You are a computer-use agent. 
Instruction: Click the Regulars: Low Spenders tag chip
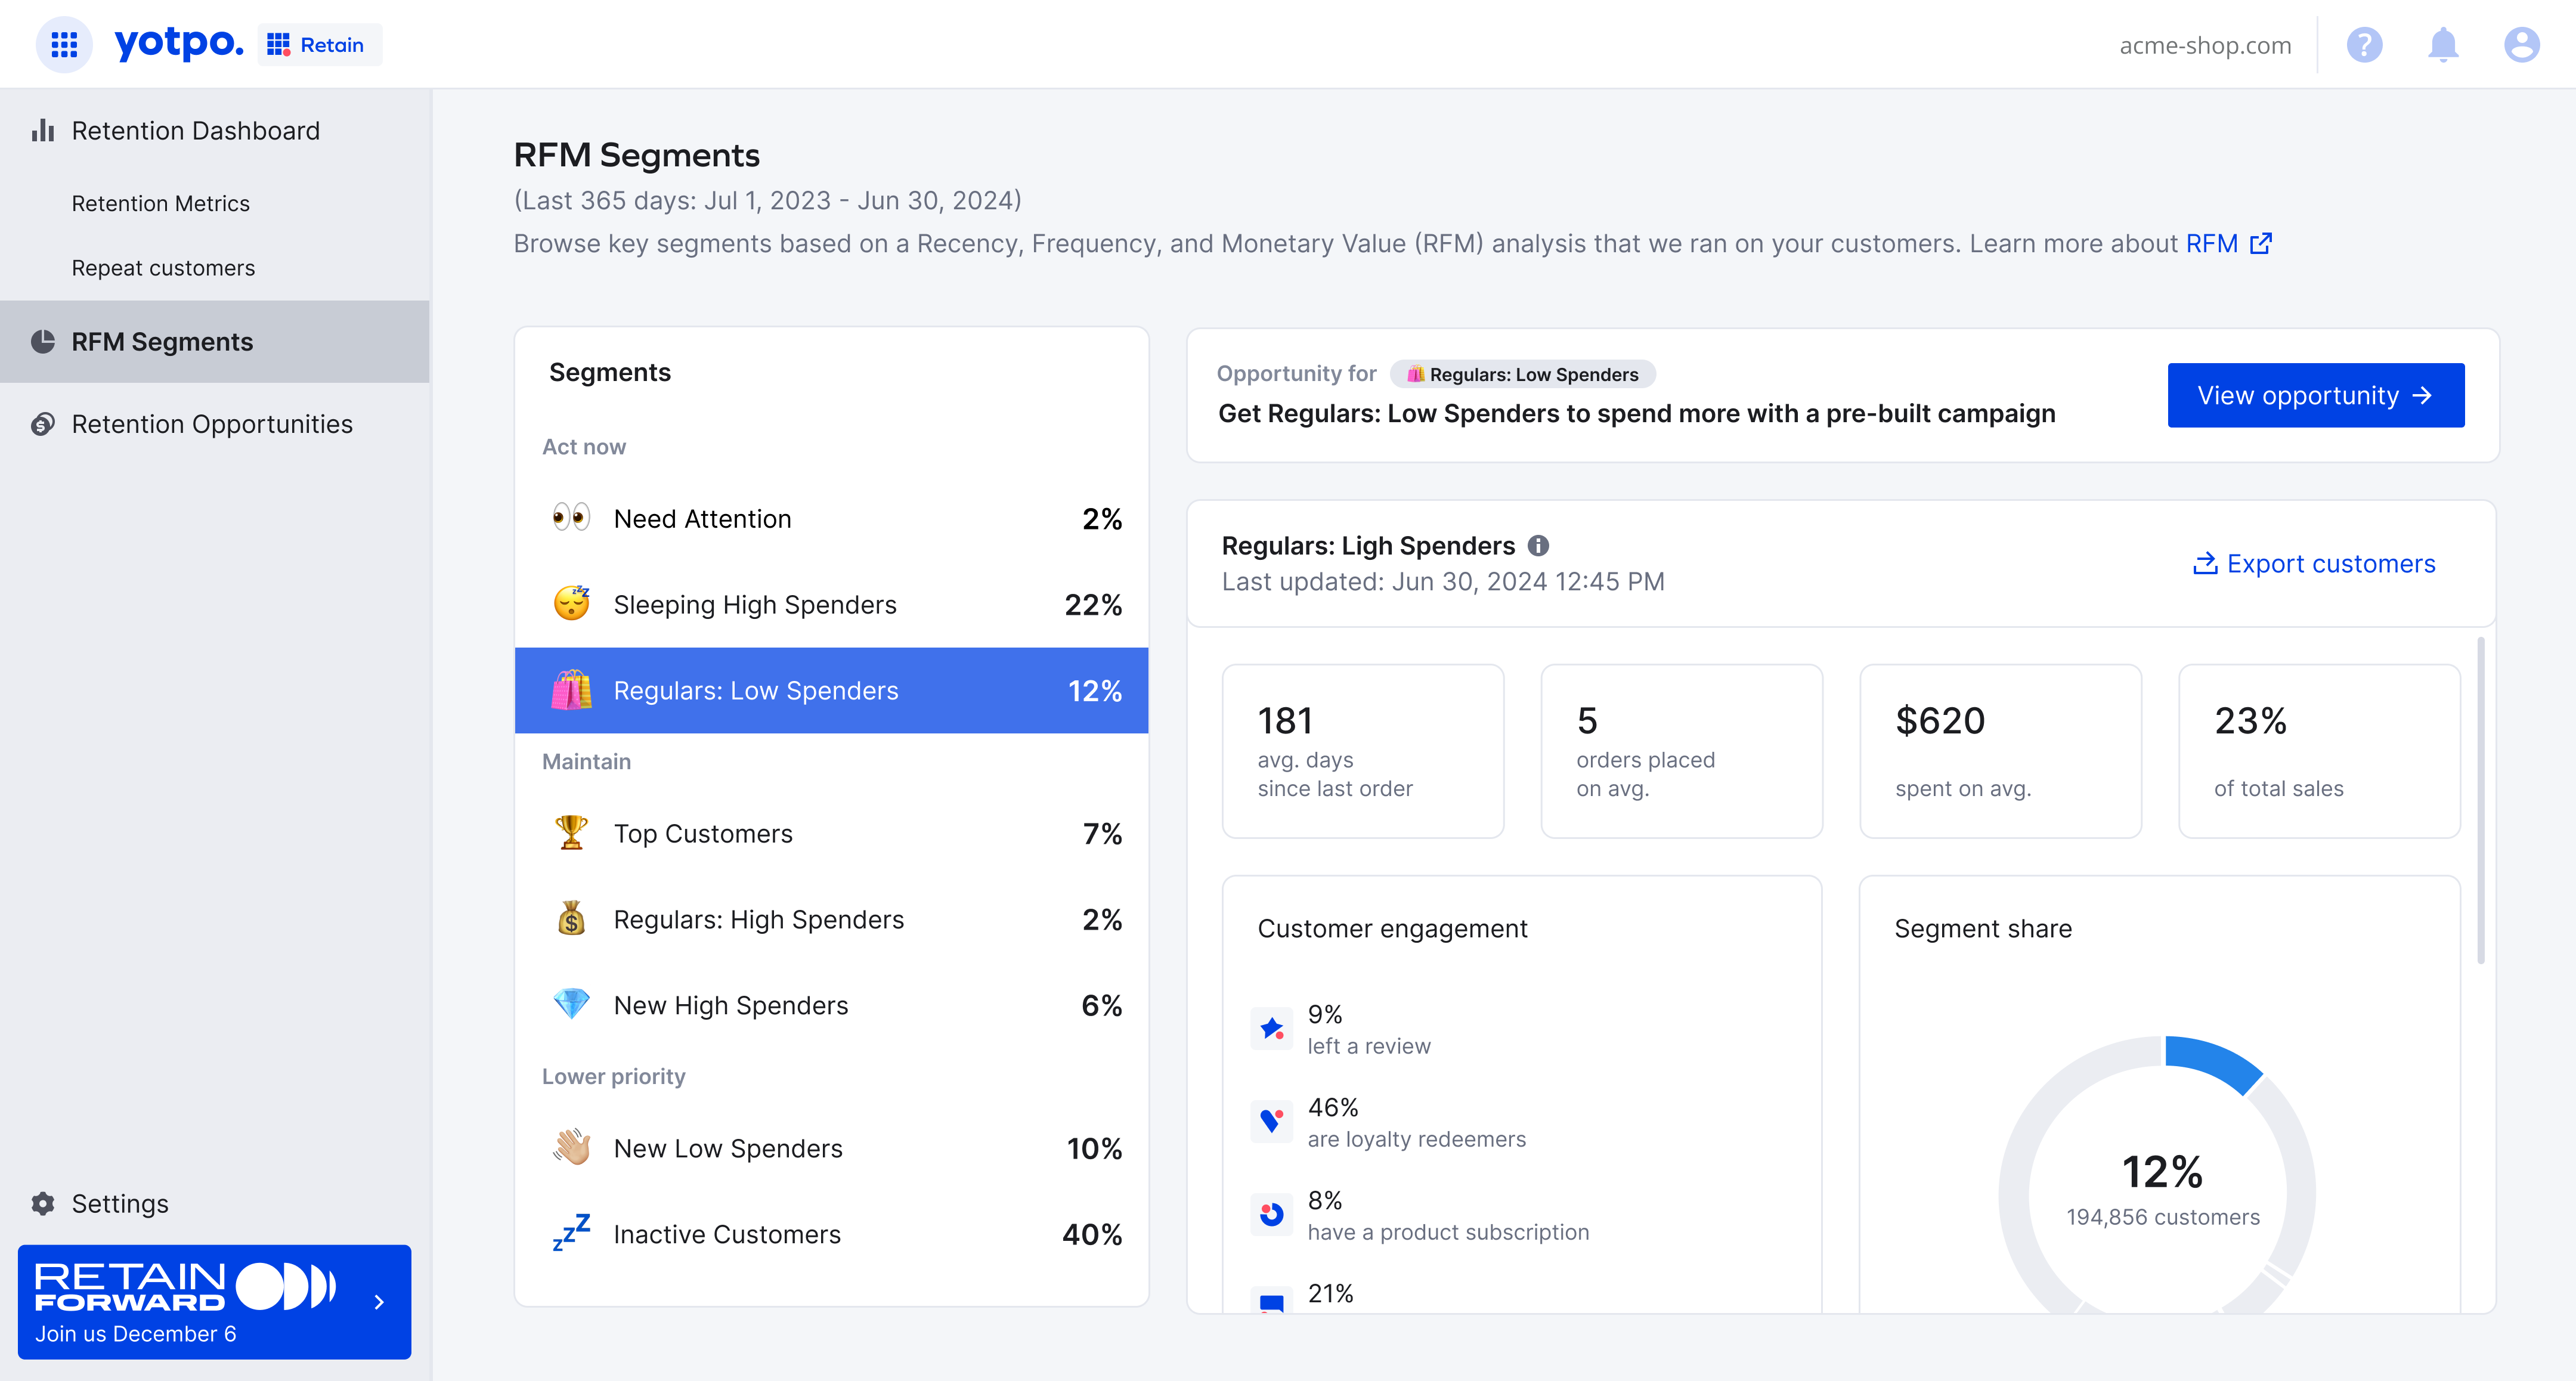coord(1522,374)
